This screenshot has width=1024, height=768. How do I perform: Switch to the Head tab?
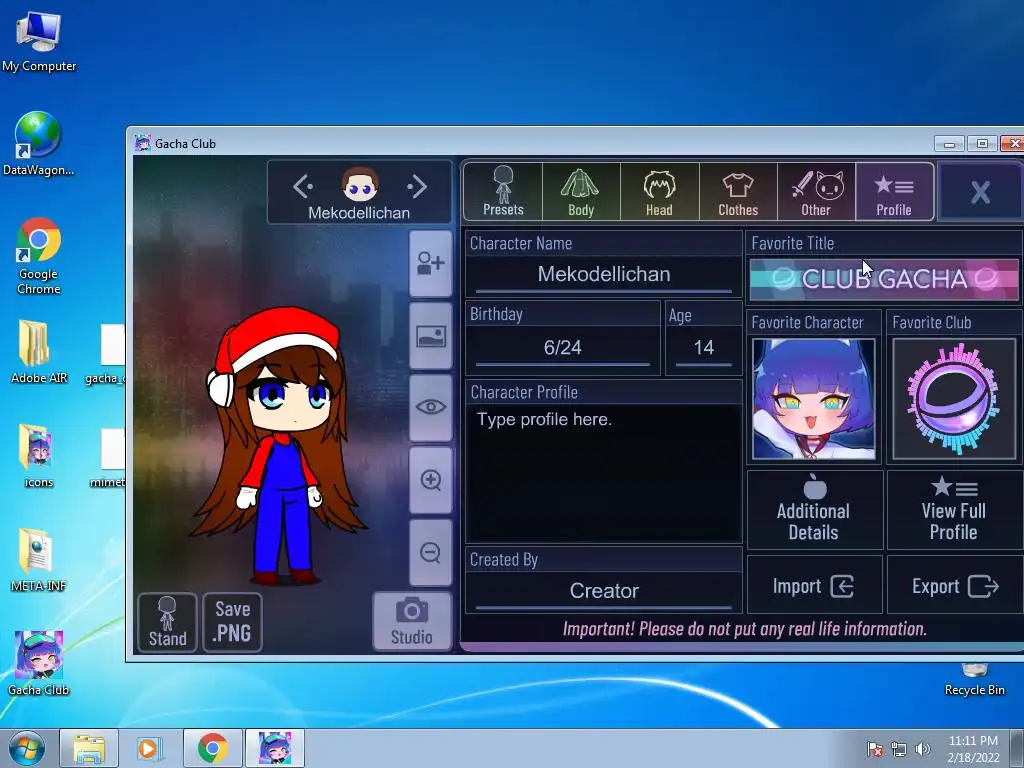click(x=659, y=191)
